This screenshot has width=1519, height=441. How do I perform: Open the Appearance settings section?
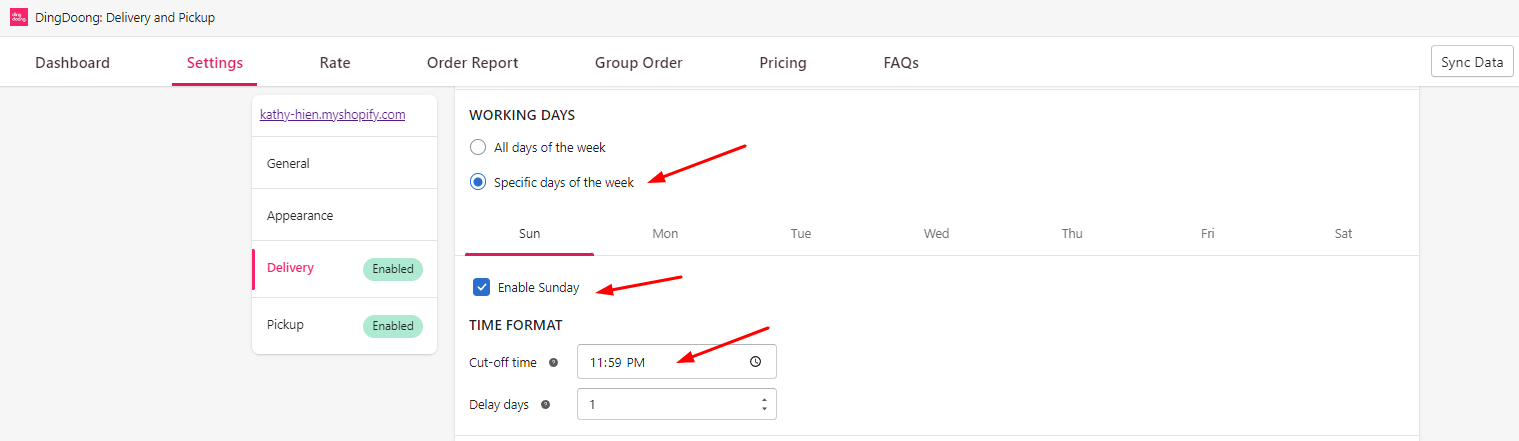coord(300,215)
